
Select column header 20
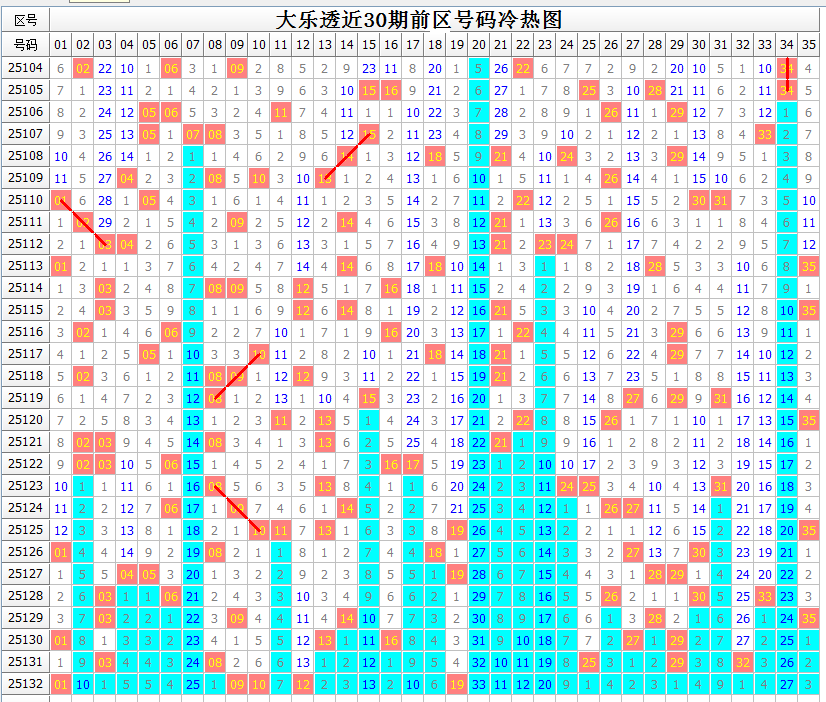tap(479, 45)
